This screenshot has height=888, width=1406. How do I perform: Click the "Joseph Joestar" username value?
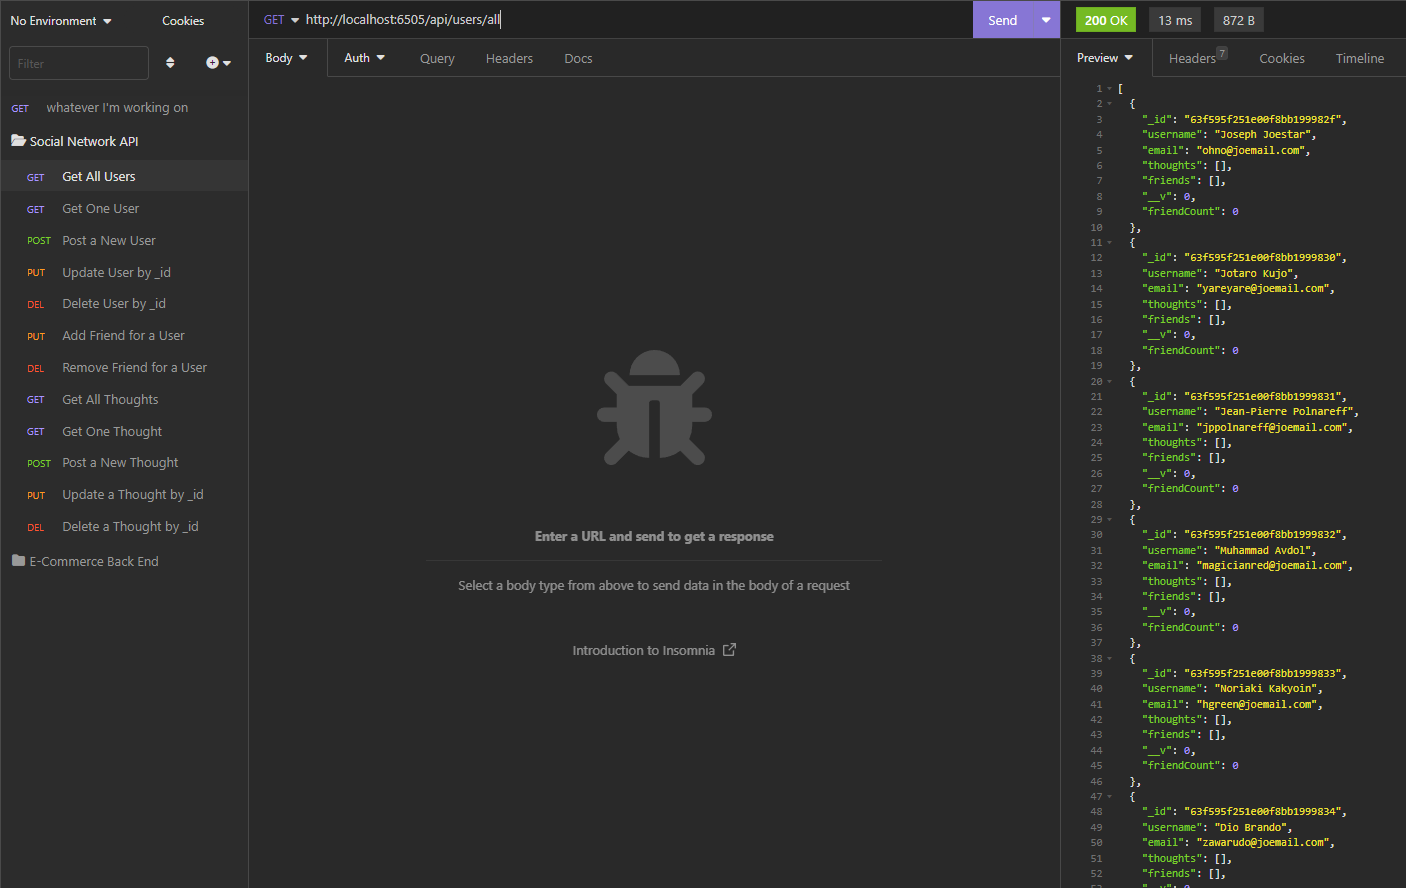tap(1262, 135)
